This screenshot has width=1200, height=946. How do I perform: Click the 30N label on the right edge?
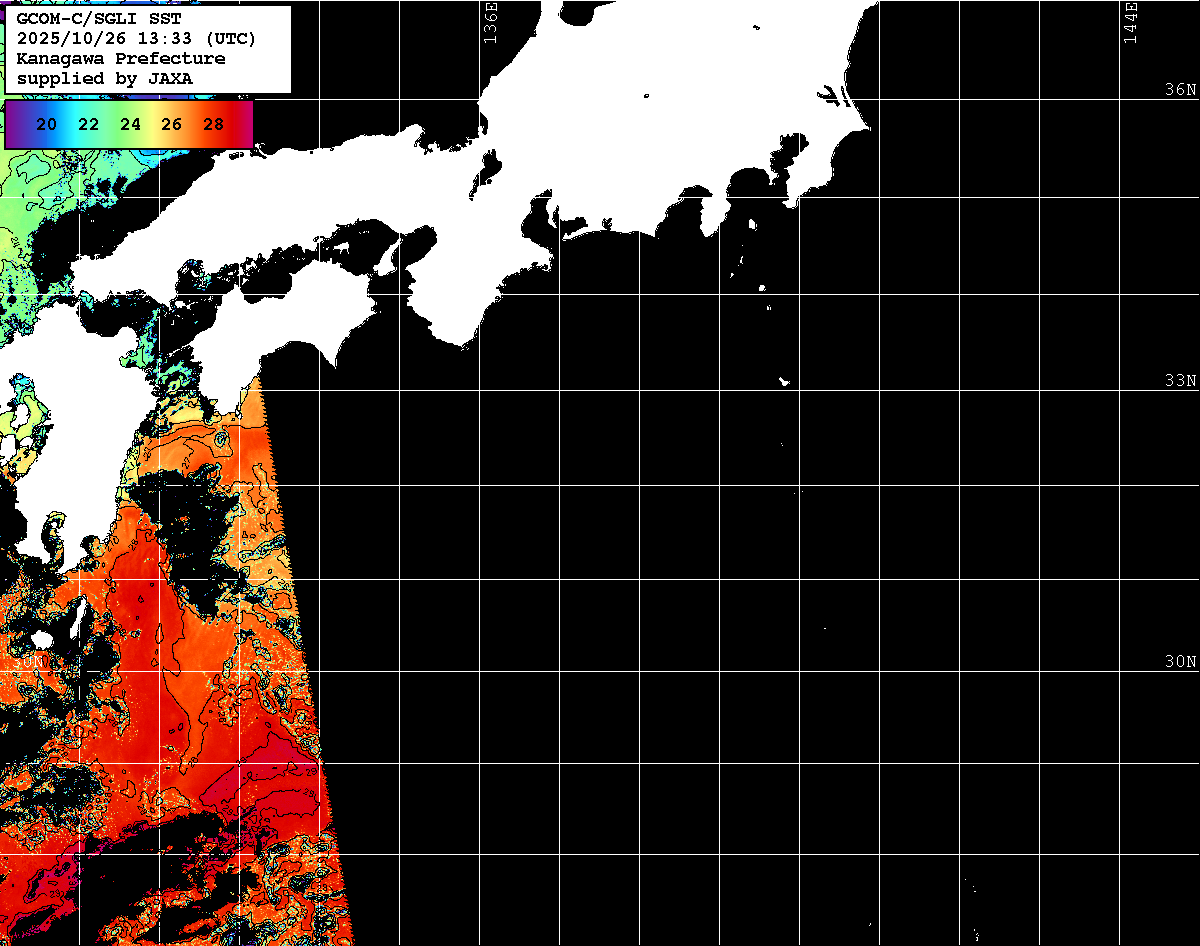[1180, 661]
